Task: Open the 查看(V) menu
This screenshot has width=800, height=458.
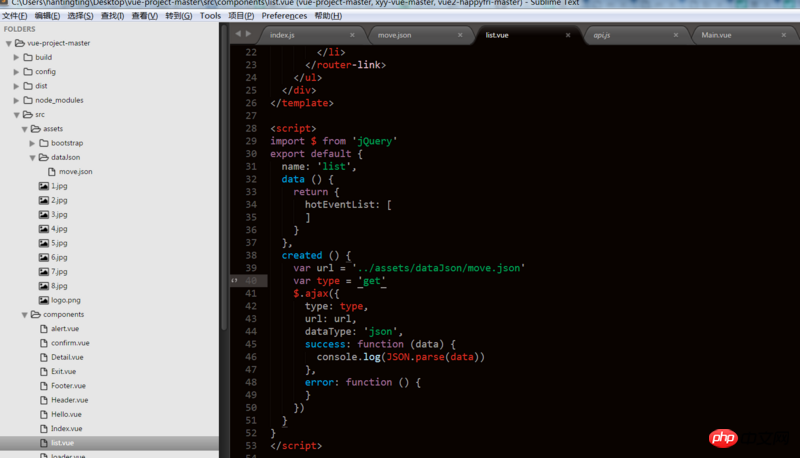Action: pyautogui.click(x=145, y=16)
